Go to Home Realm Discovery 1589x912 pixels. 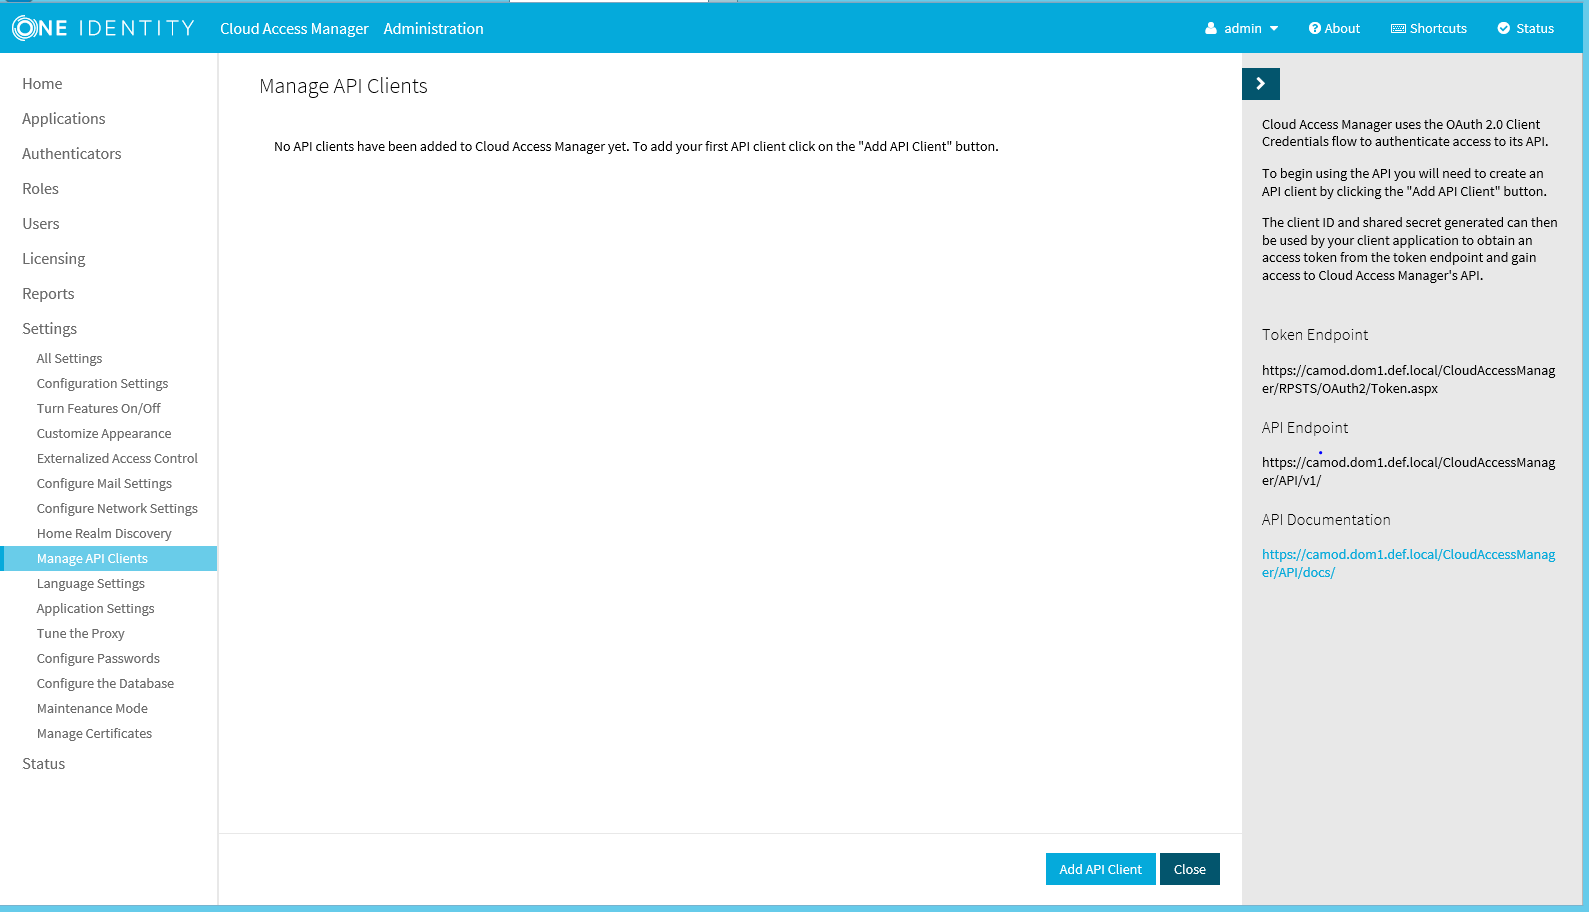click(104, 534)
